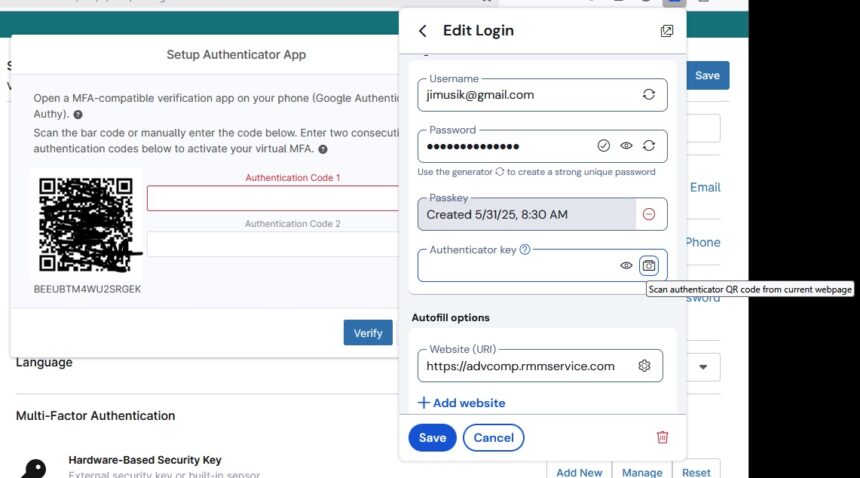Expand the Language dropdown arrow
Screen dimensions: 860x478
coord(703,367)
